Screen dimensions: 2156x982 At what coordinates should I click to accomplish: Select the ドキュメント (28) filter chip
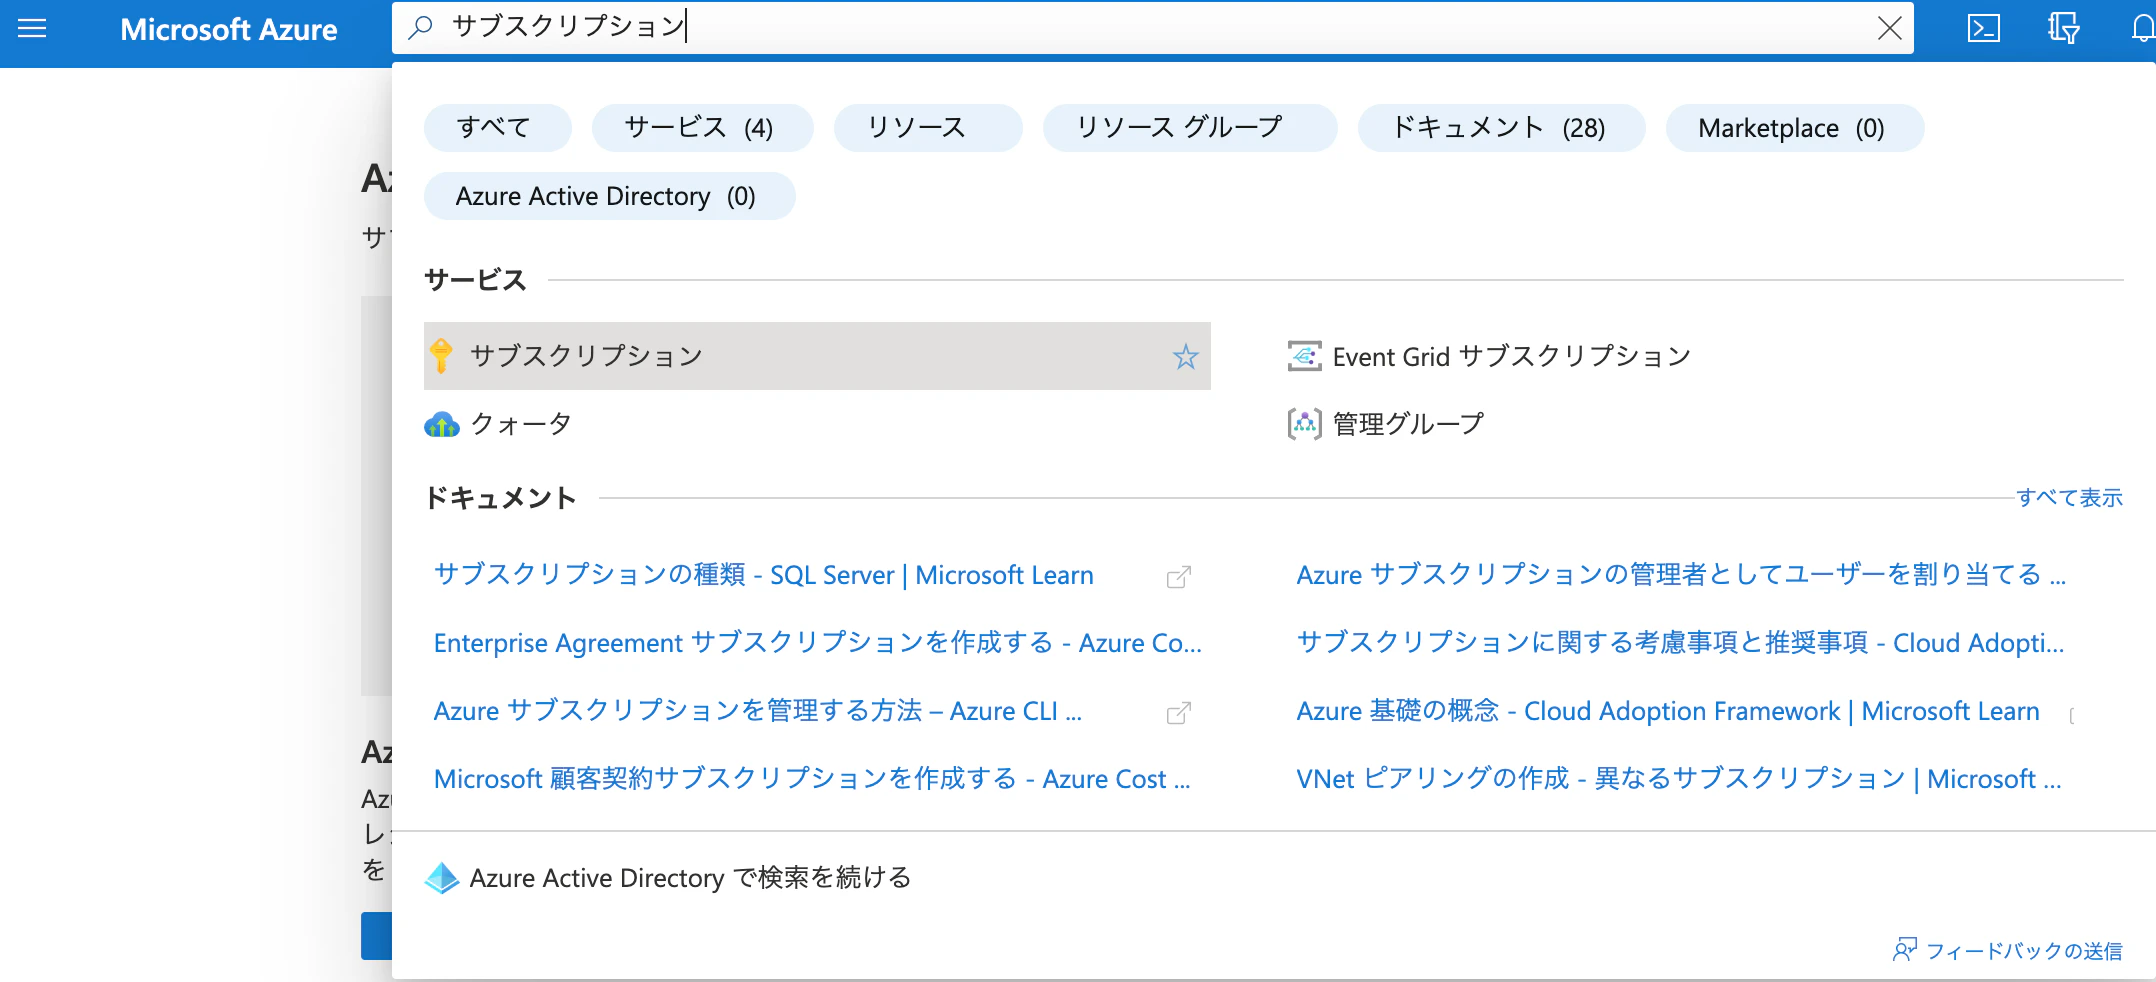point(1501,128)
